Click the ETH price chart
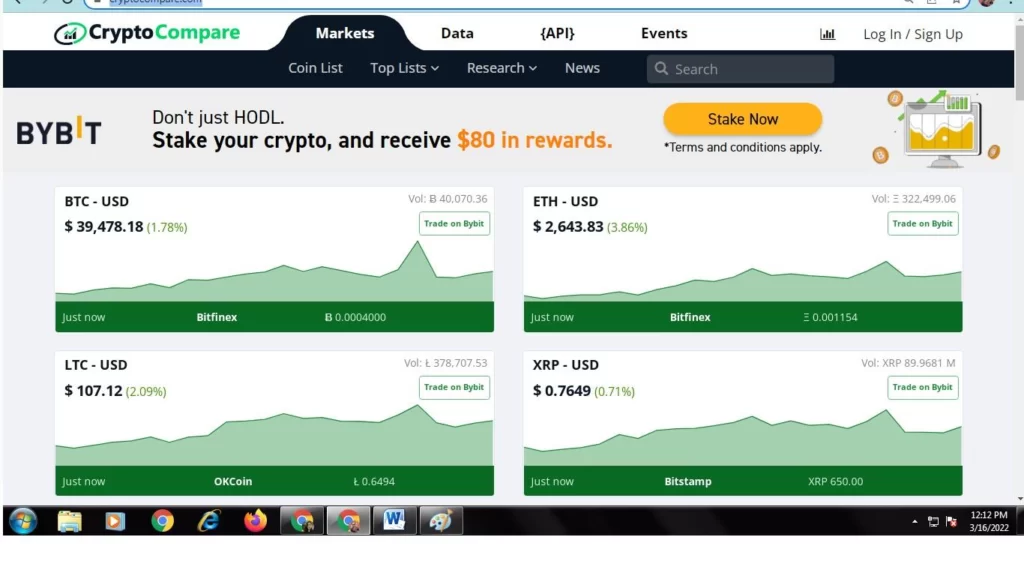The width and height of the screenshot is (1024, 576). pyautogui.click(x=743, y=281)
